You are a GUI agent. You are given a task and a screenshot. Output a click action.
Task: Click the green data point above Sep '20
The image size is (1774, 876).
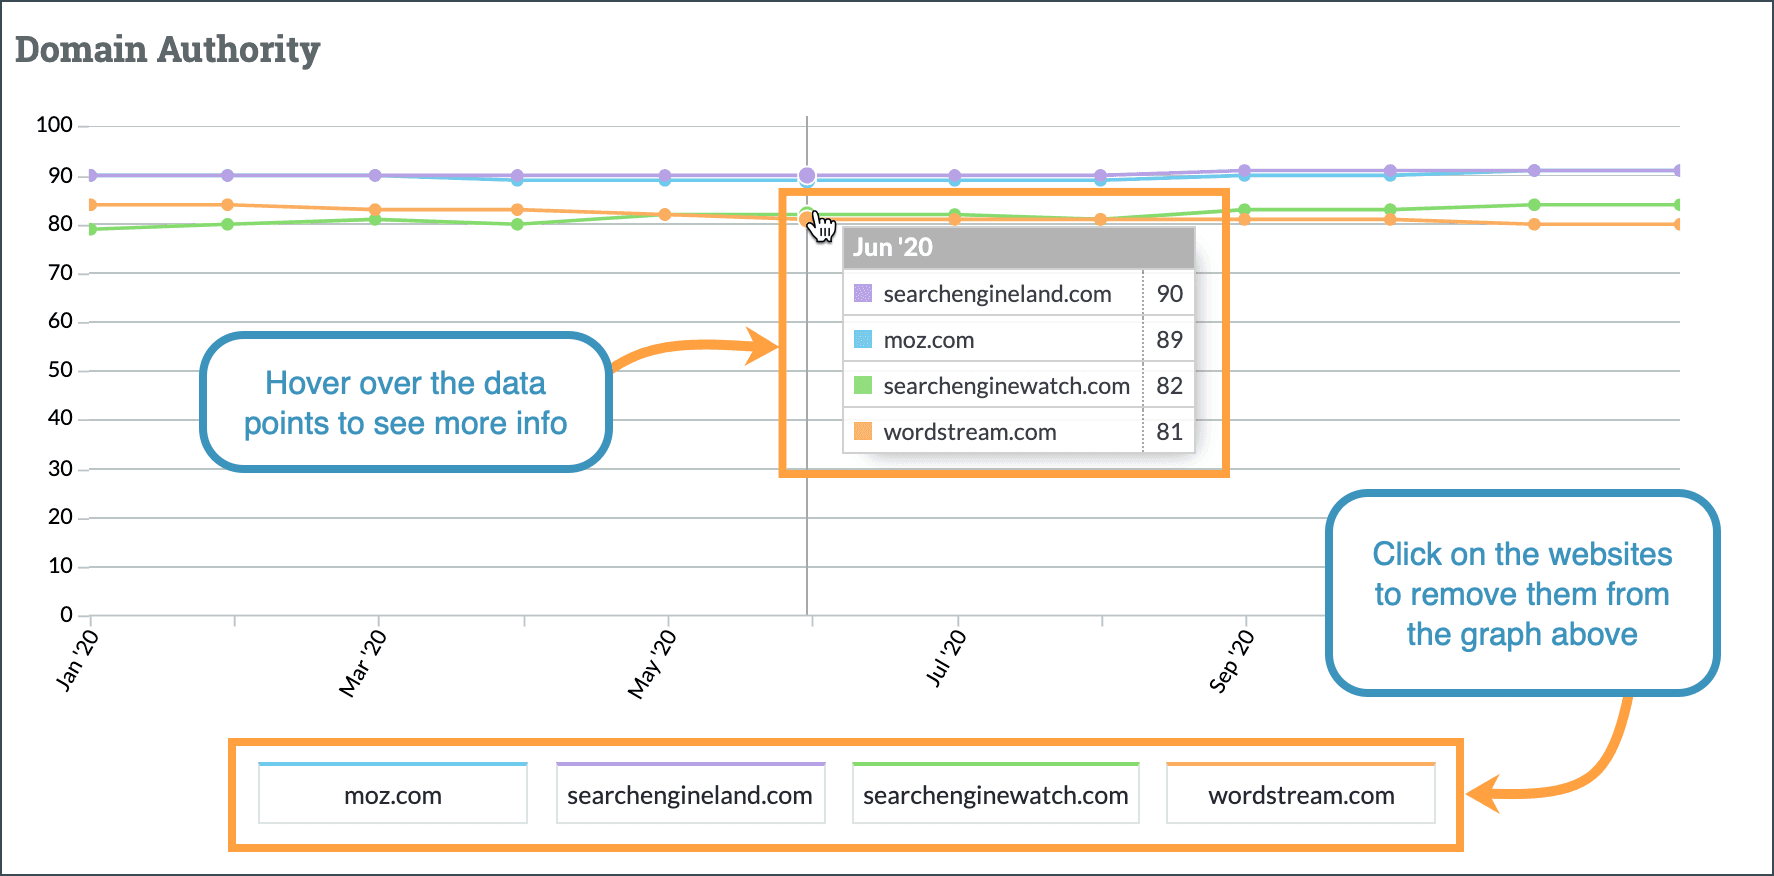pyautogui.click(x=1244, y=210)
